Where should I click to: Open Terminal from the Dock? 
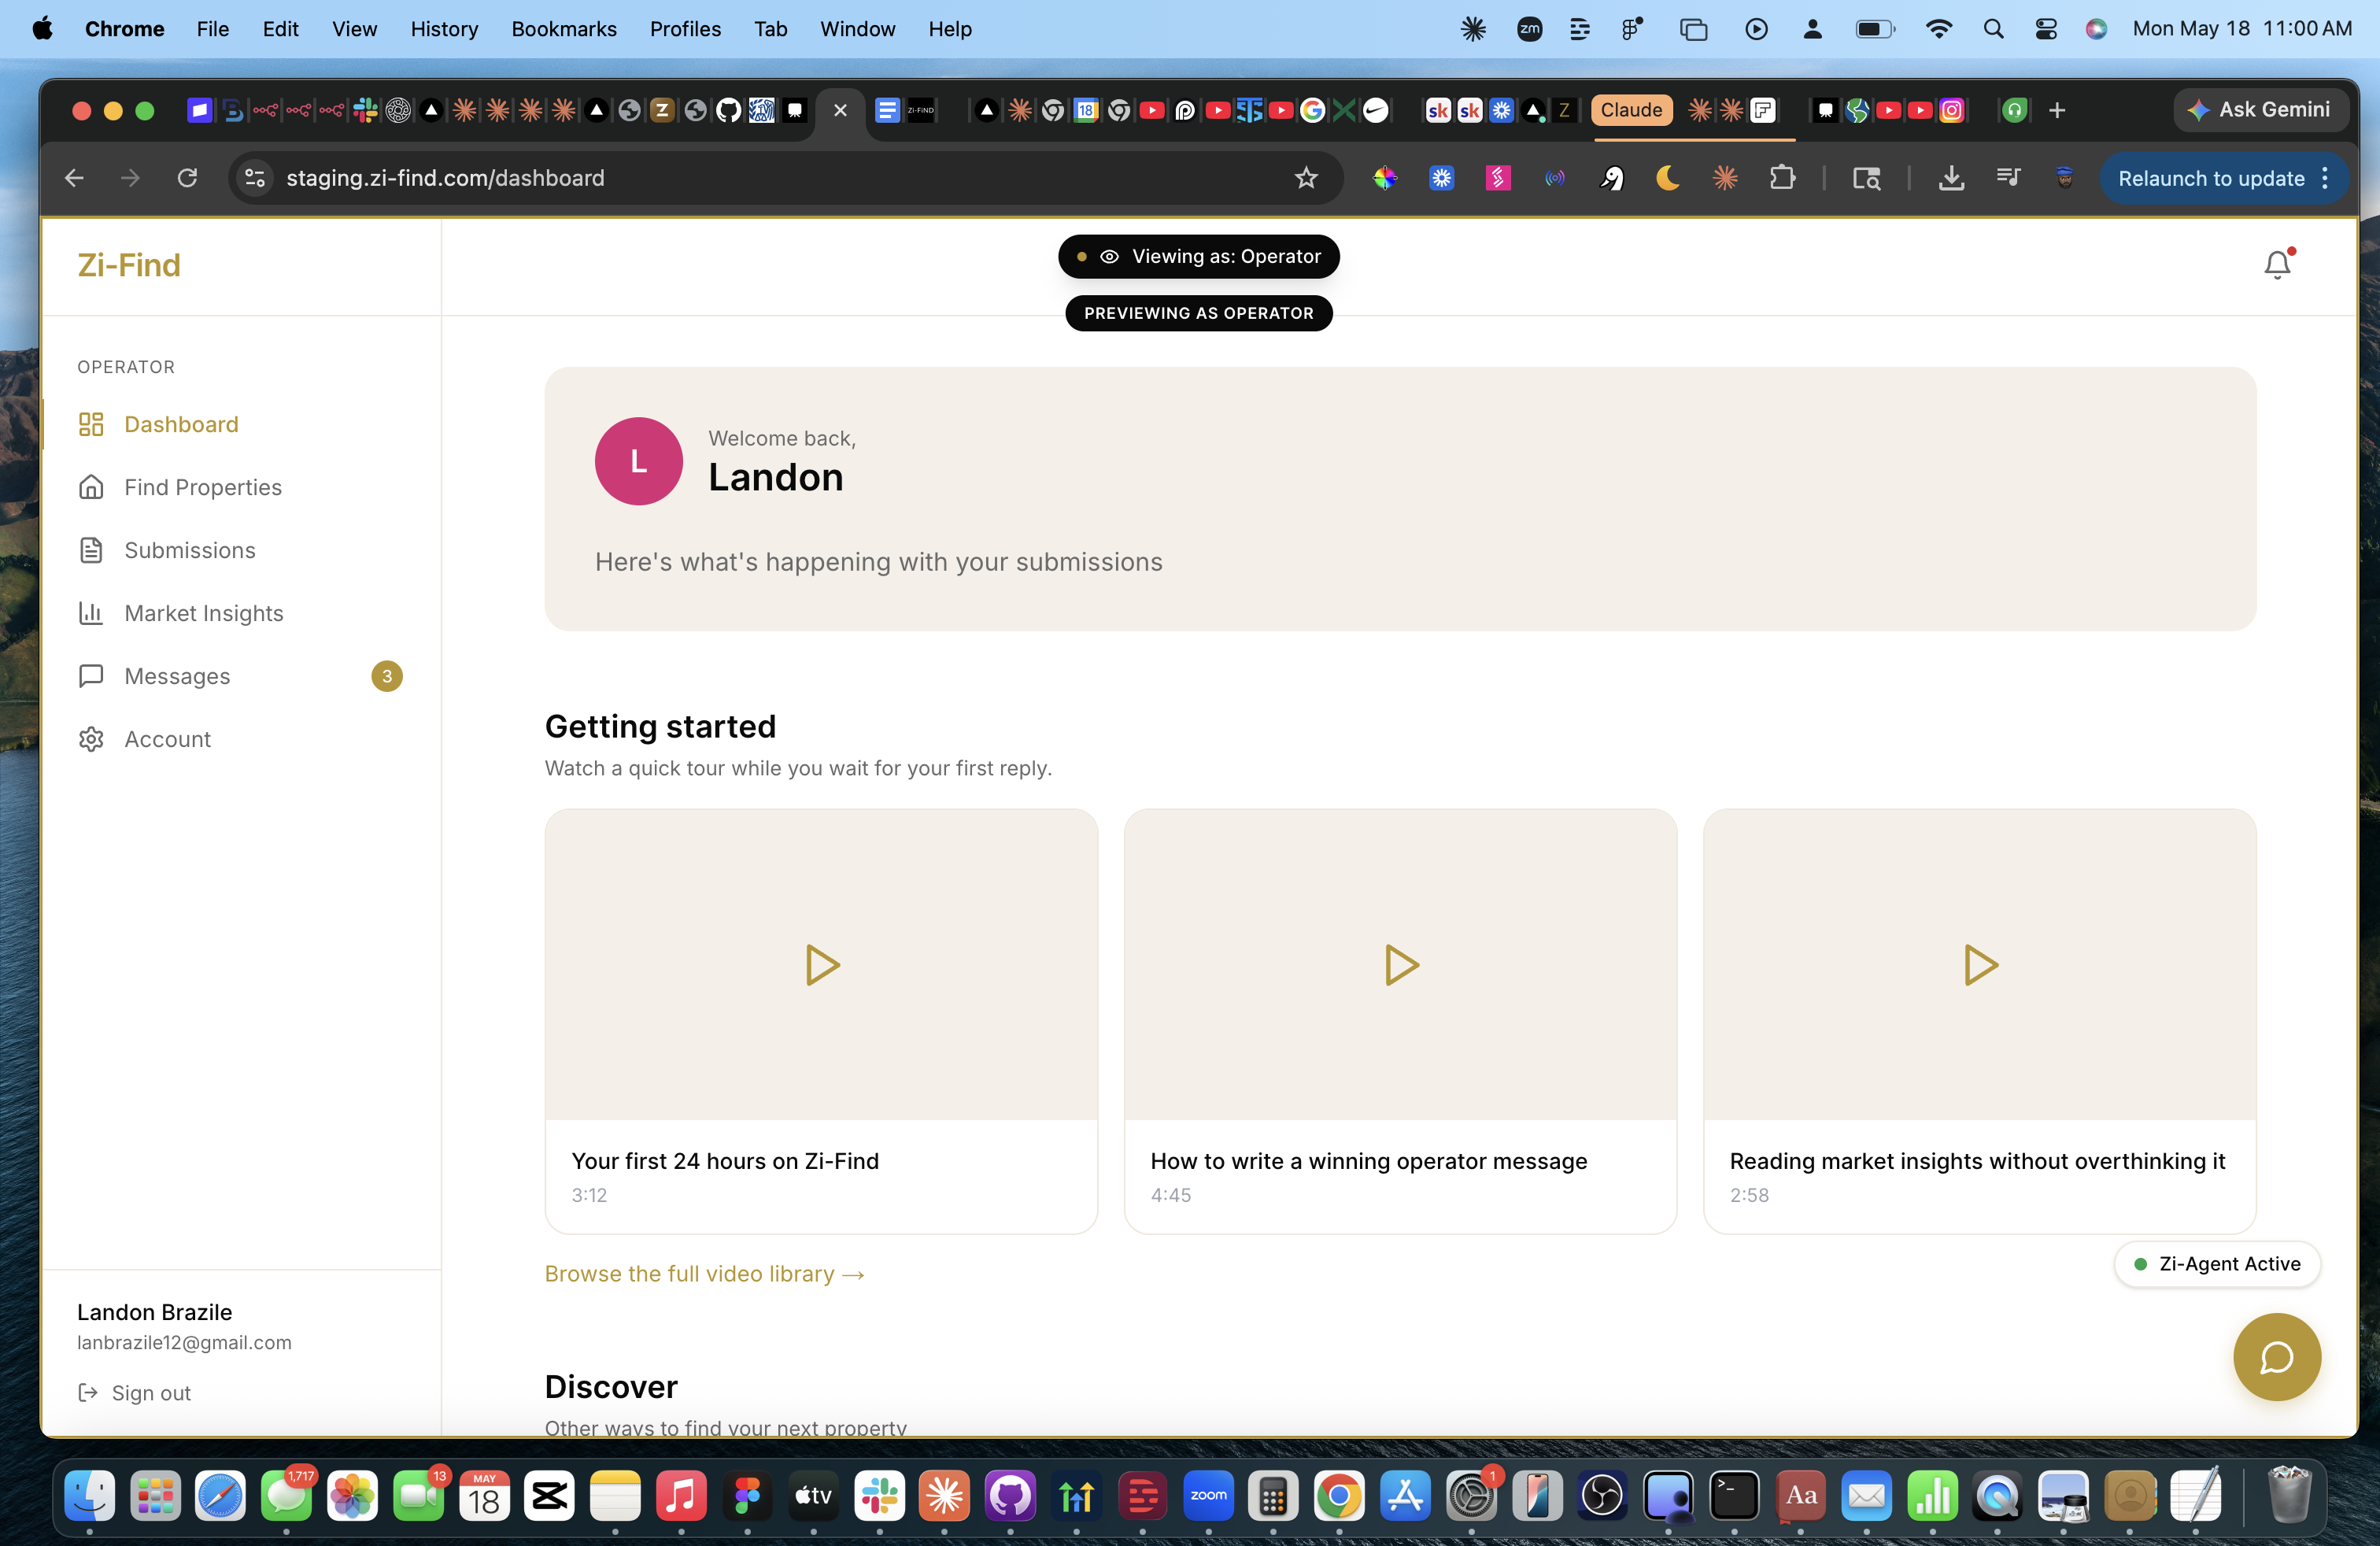coord(1734,1496)
